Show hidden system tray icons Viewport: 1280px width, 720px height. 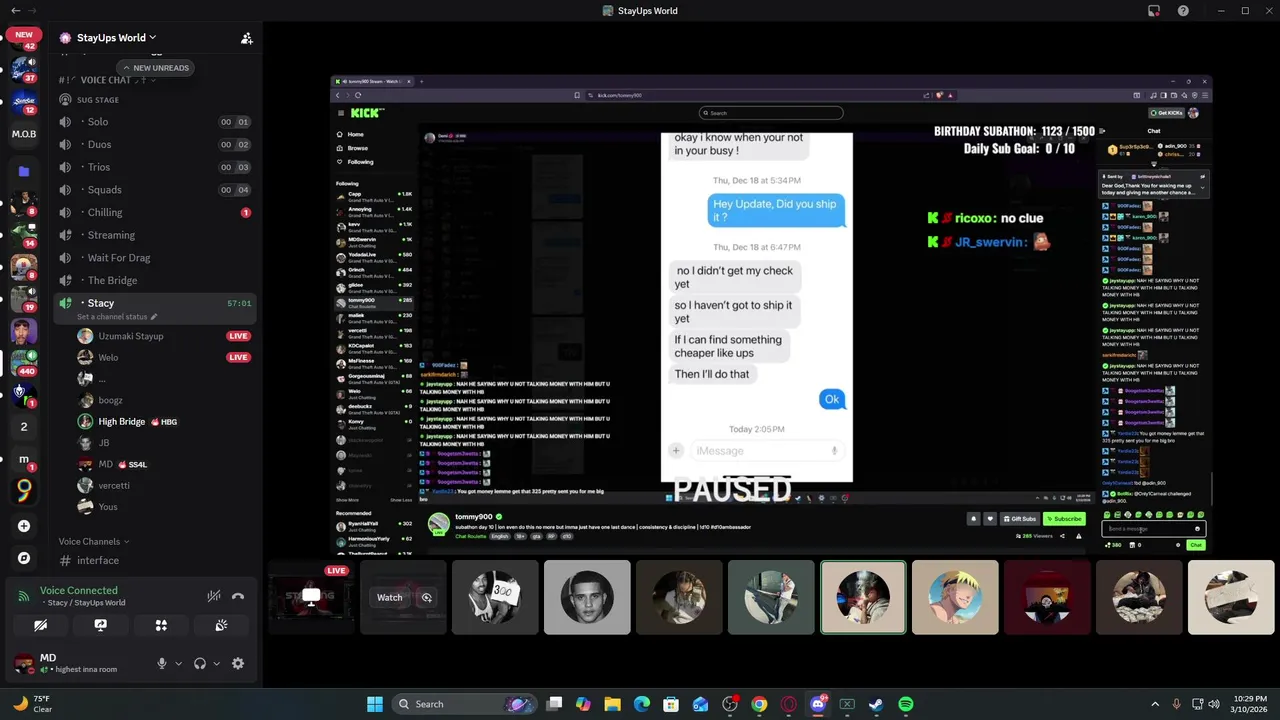(1155, 704)
